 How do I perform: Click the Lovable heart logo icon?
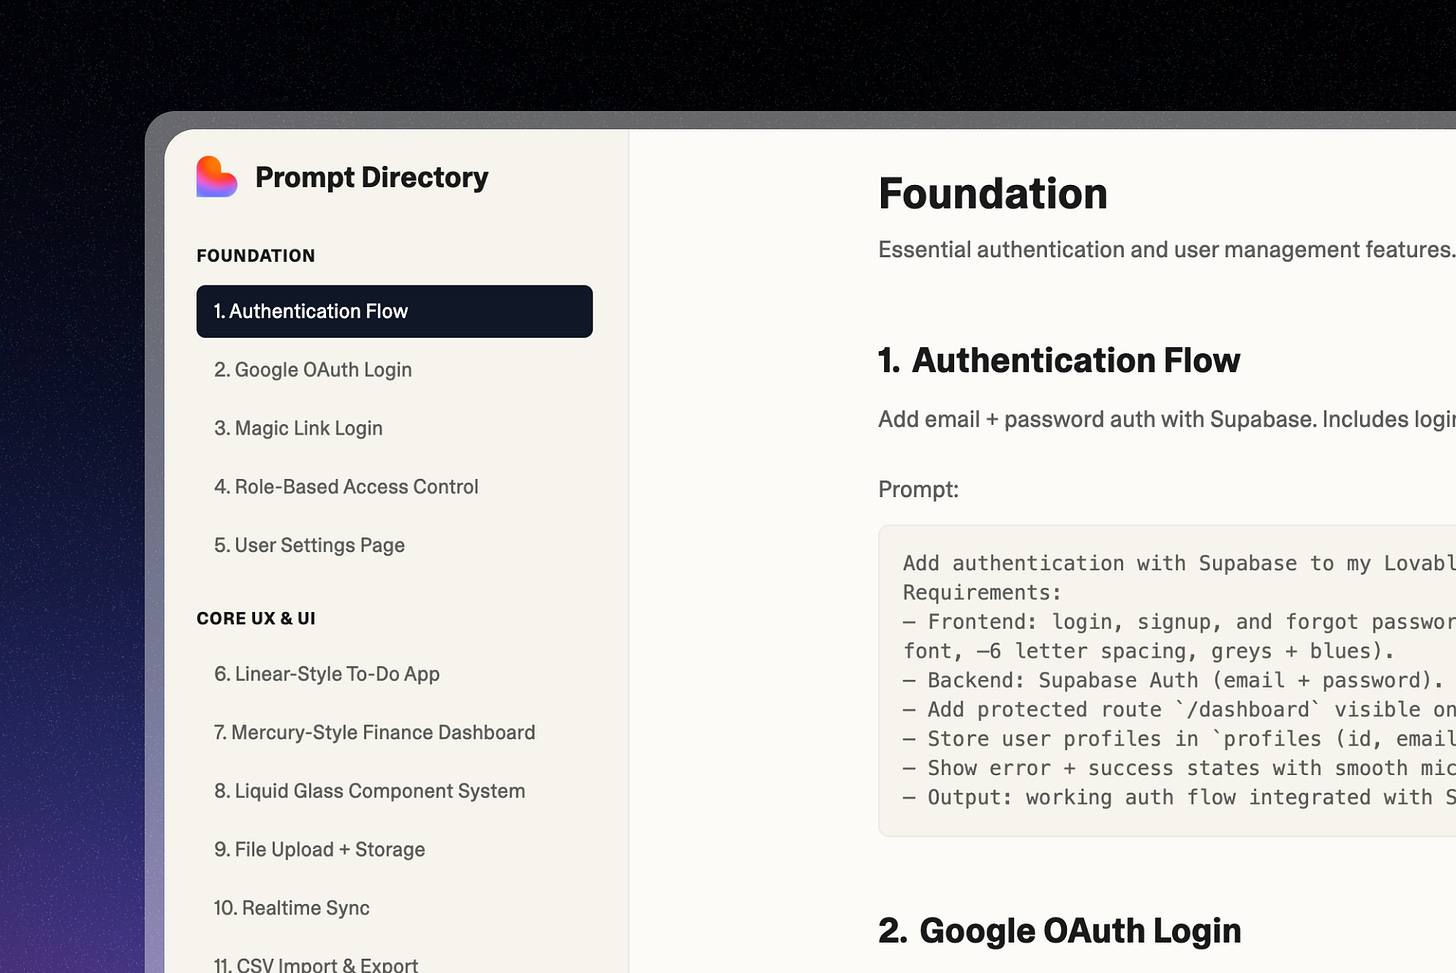pos(217,177)
